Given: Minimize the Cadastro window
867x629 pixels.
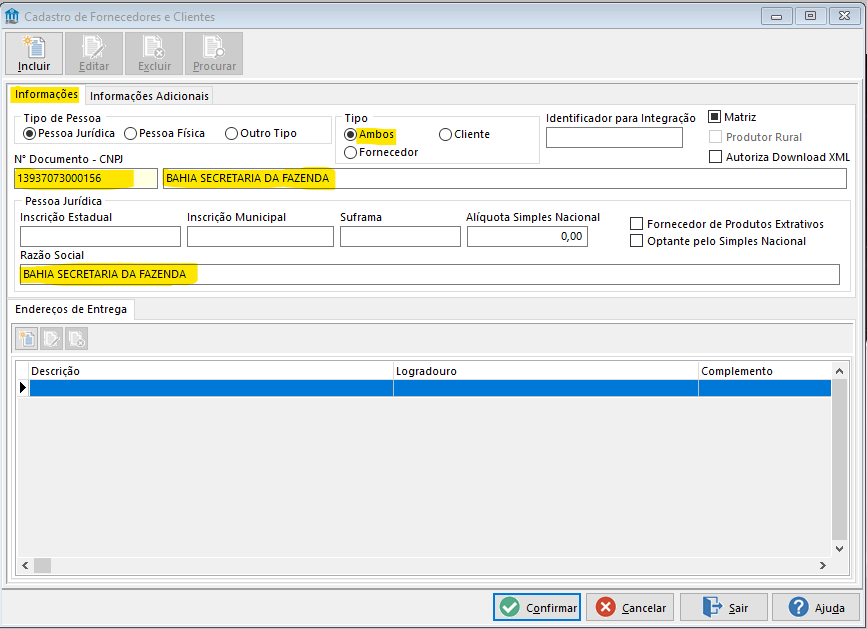Looking at the screenshot, I should click(x=776, y=16).
